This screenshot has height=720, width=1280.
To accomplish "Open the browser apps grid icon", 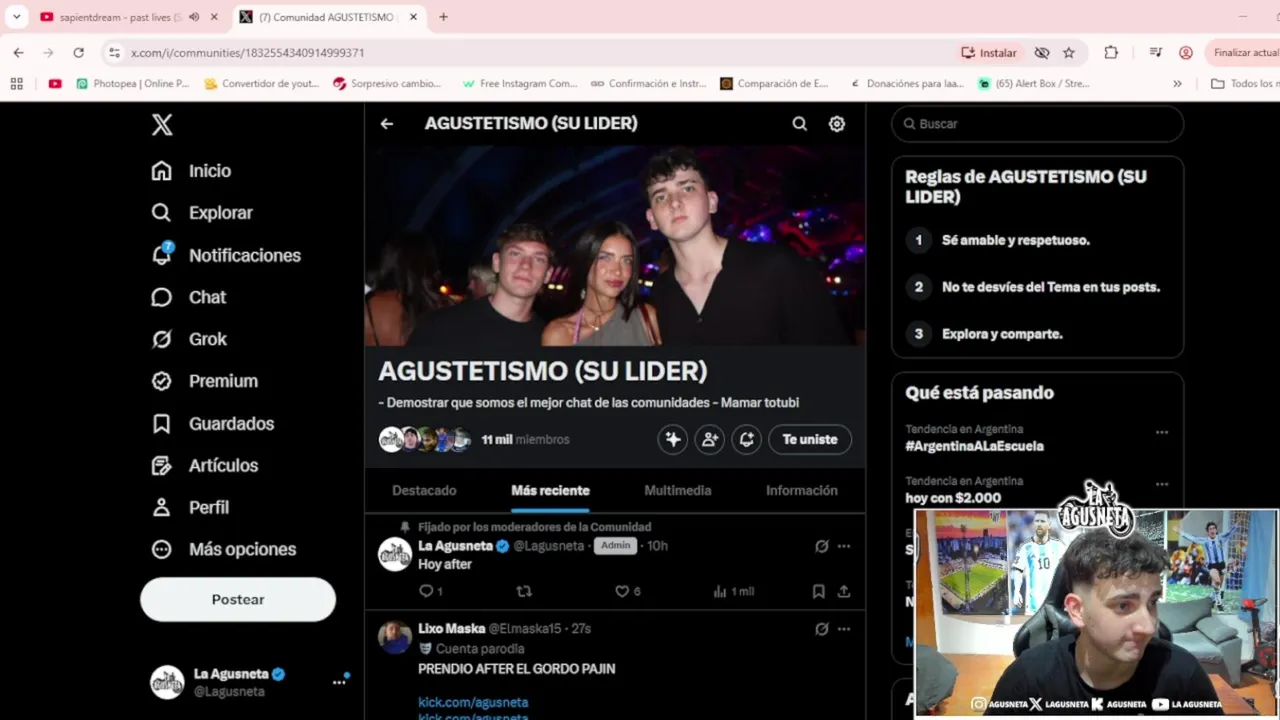I will 16,84.
